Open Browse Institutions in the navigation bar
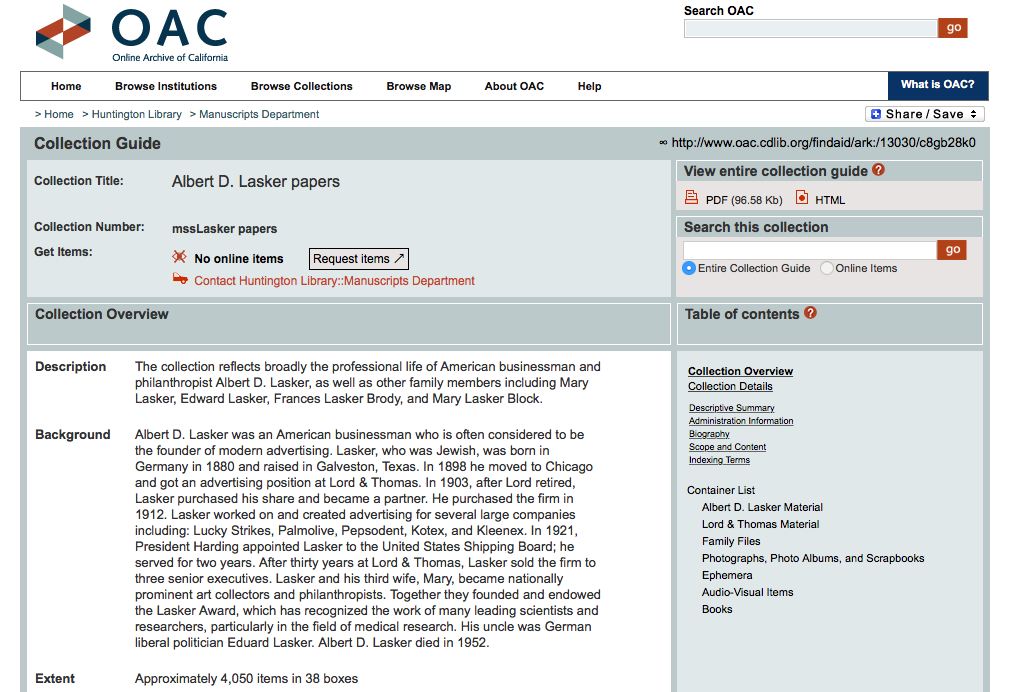Viewport: 1028px width, 692px height. point(166,86)
